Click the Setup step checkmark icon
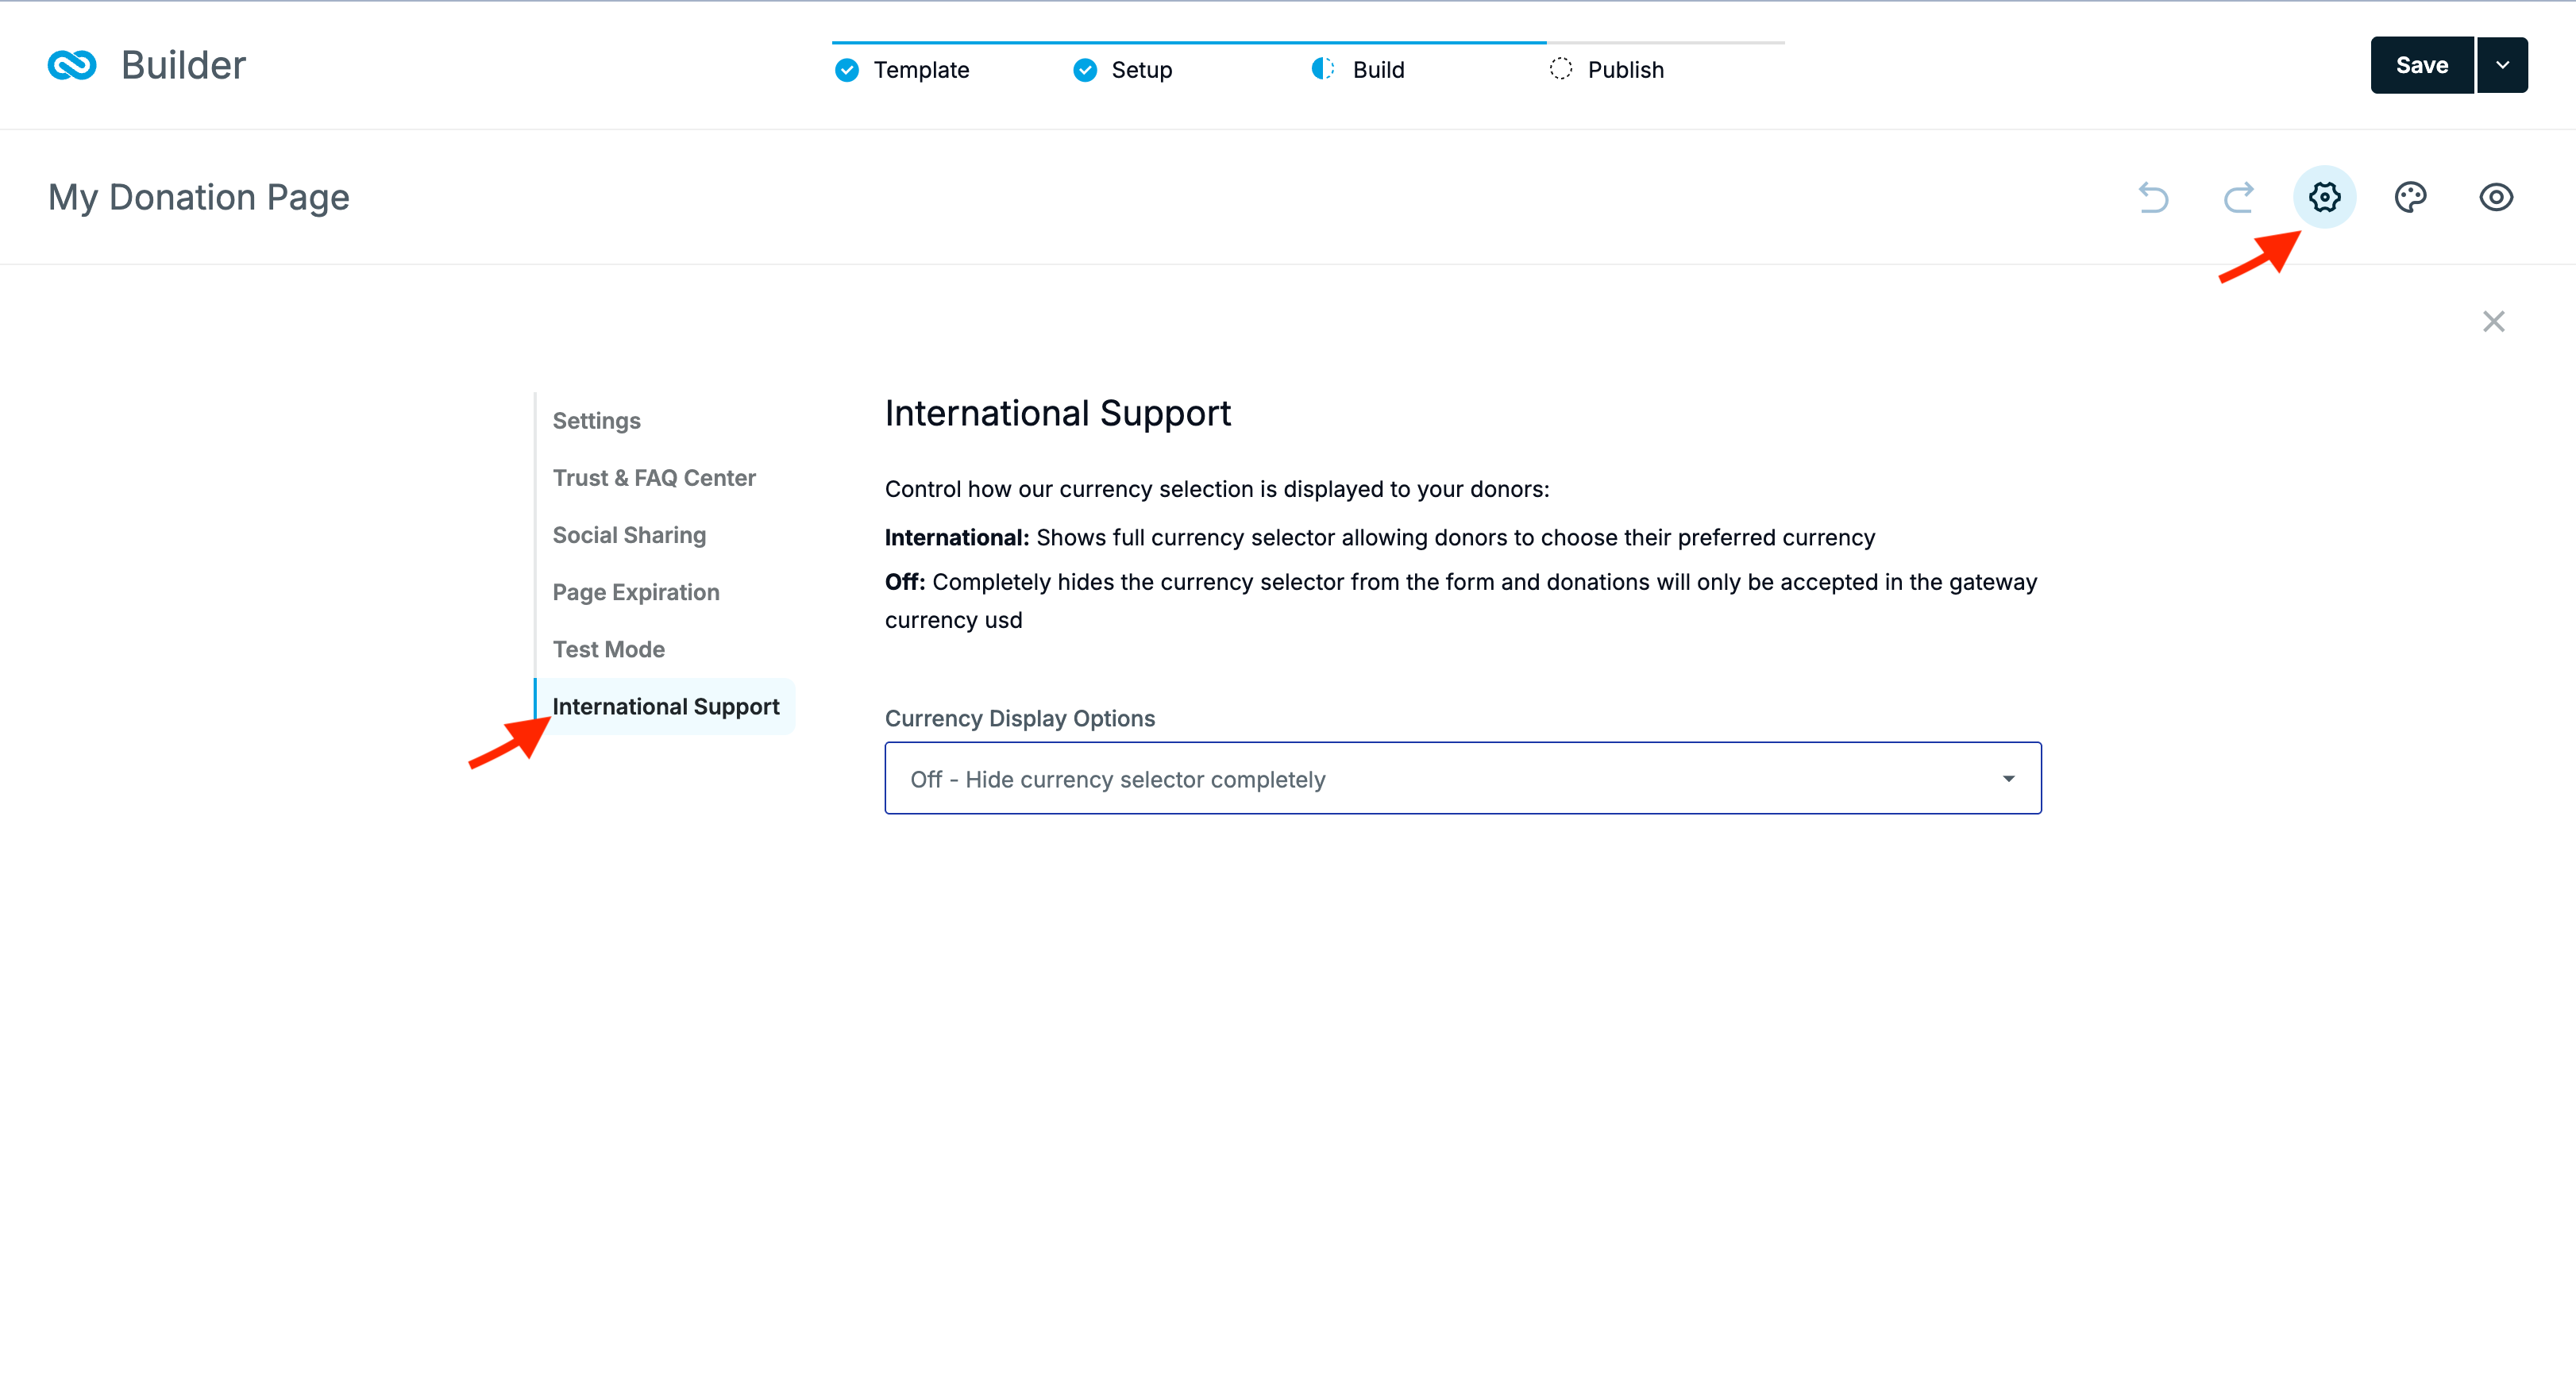2576x1375 pixels. pos(1085,70)
